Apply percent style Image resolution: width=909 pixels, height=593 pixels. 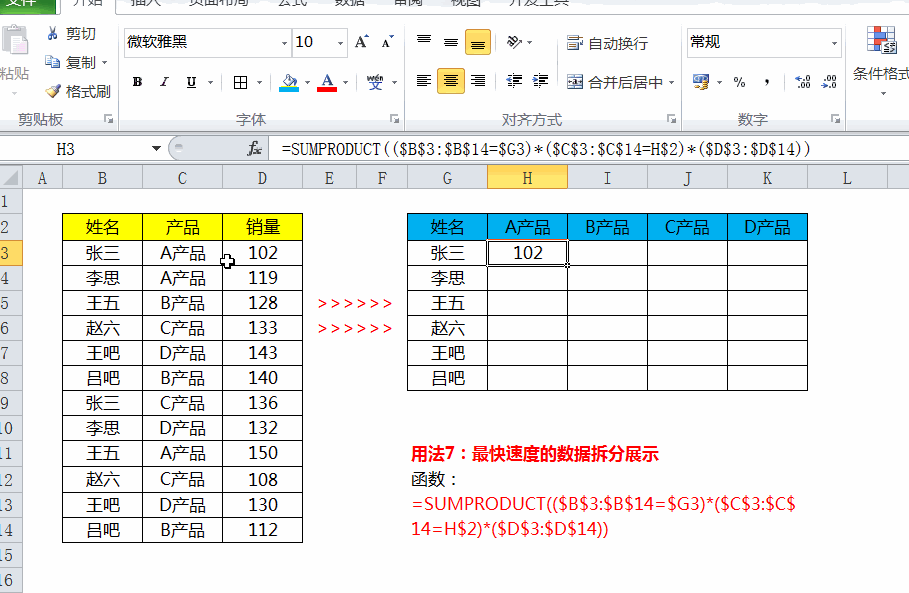[739, 82]
